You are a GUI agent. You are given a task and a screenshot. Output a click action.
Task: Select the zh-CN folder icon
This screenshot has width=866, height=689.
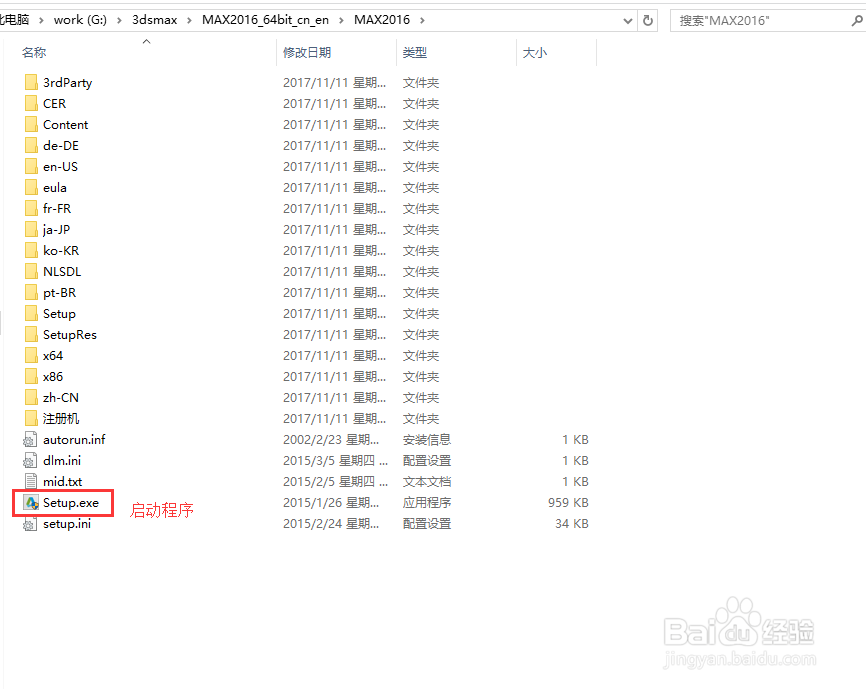31,397
